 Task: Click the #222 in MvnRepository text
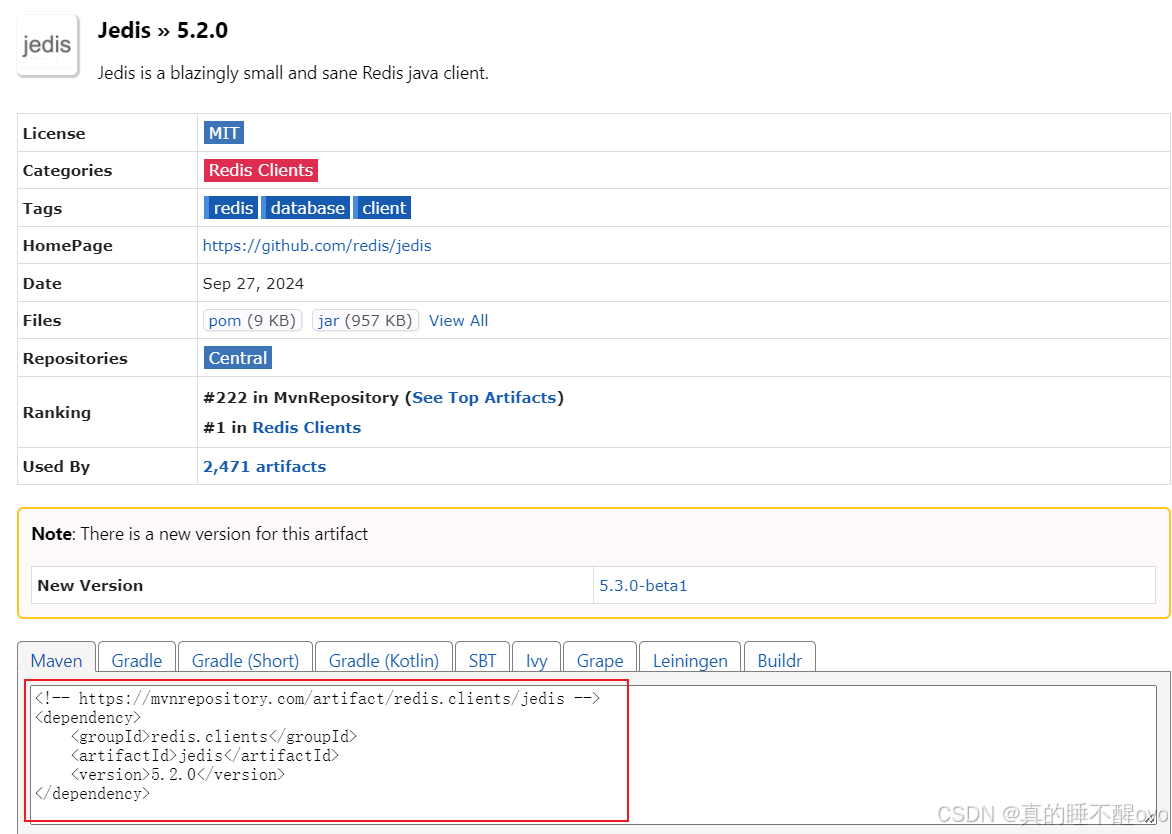300,398
